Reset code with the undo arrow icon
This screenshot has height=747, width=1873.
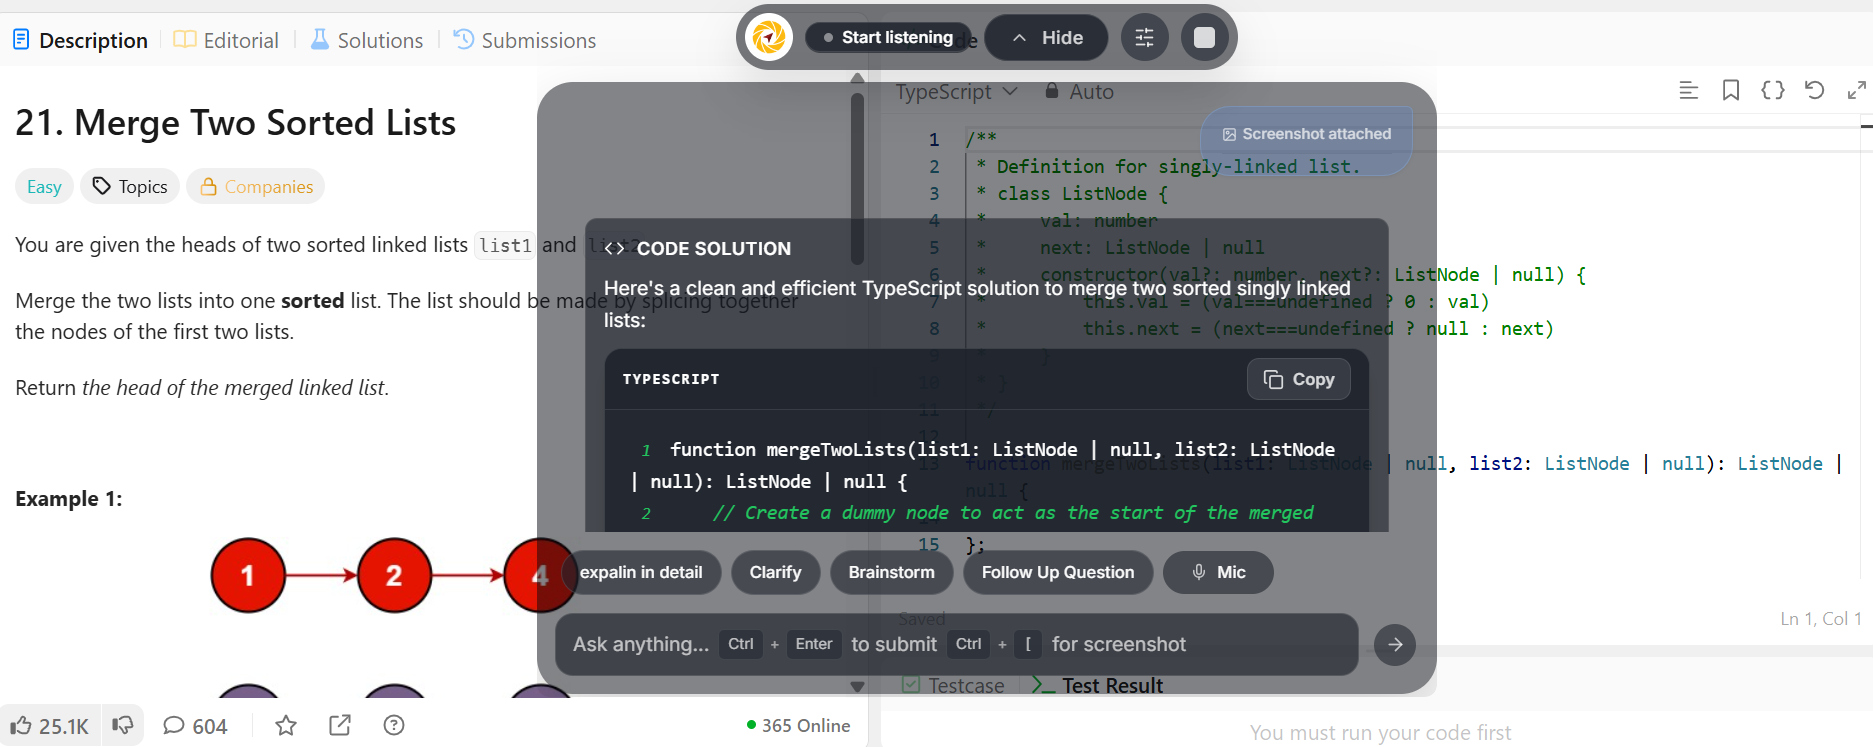pos(1815,91)
